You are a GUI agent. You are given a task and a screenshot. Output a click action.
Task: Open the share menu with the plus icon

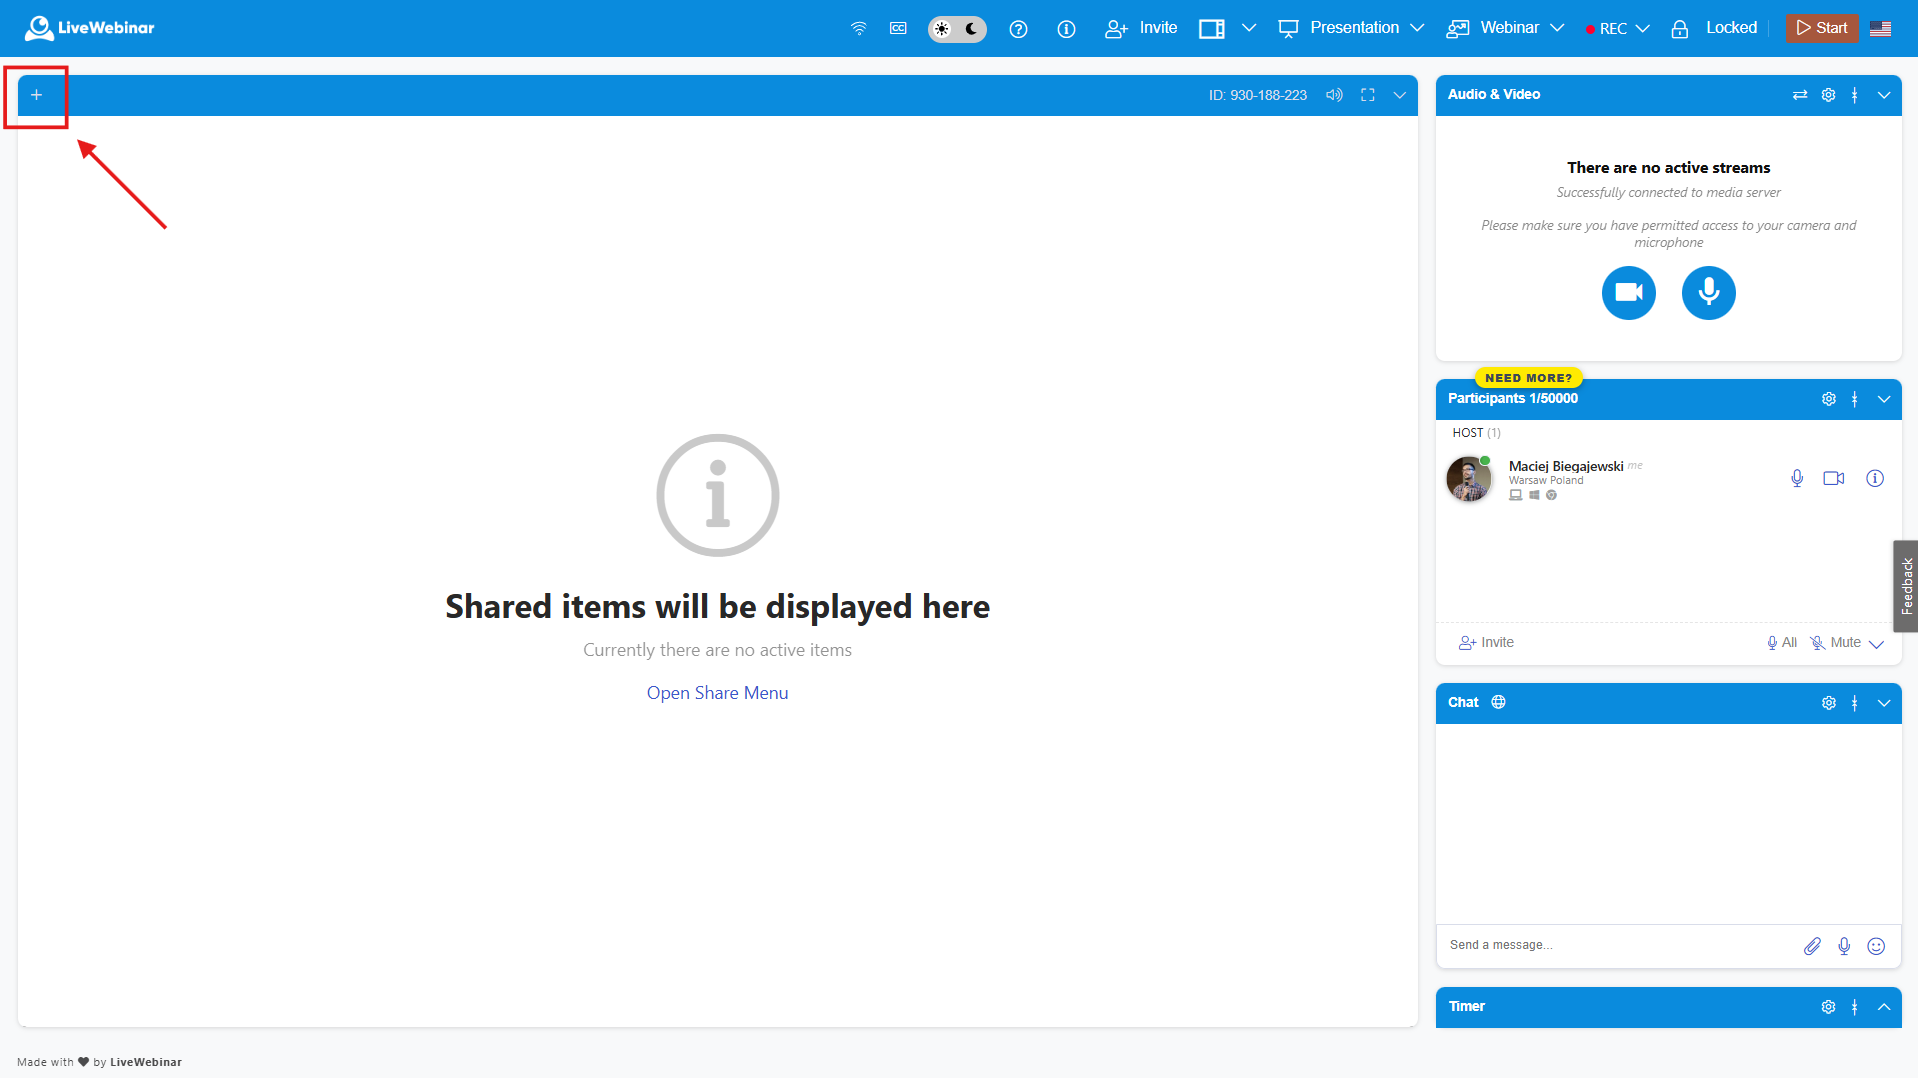click(36, 95)
